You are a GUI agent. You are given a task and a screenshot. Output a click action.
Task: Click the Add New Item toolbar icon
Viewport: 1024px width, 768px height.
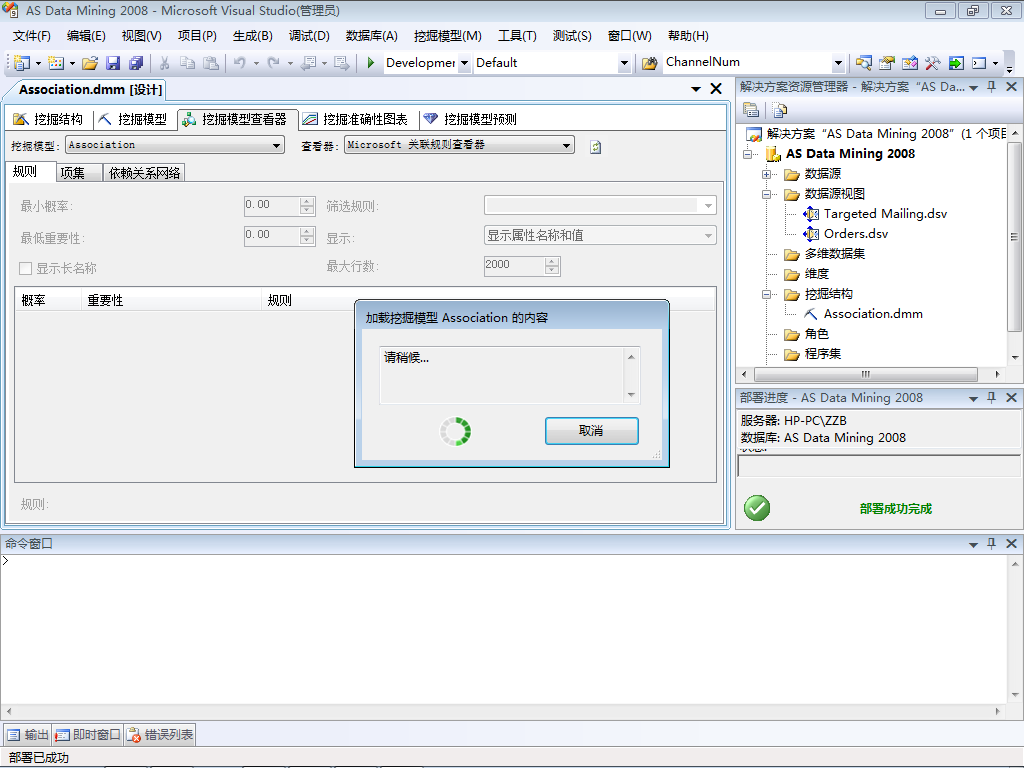click(x=56, y=63)
